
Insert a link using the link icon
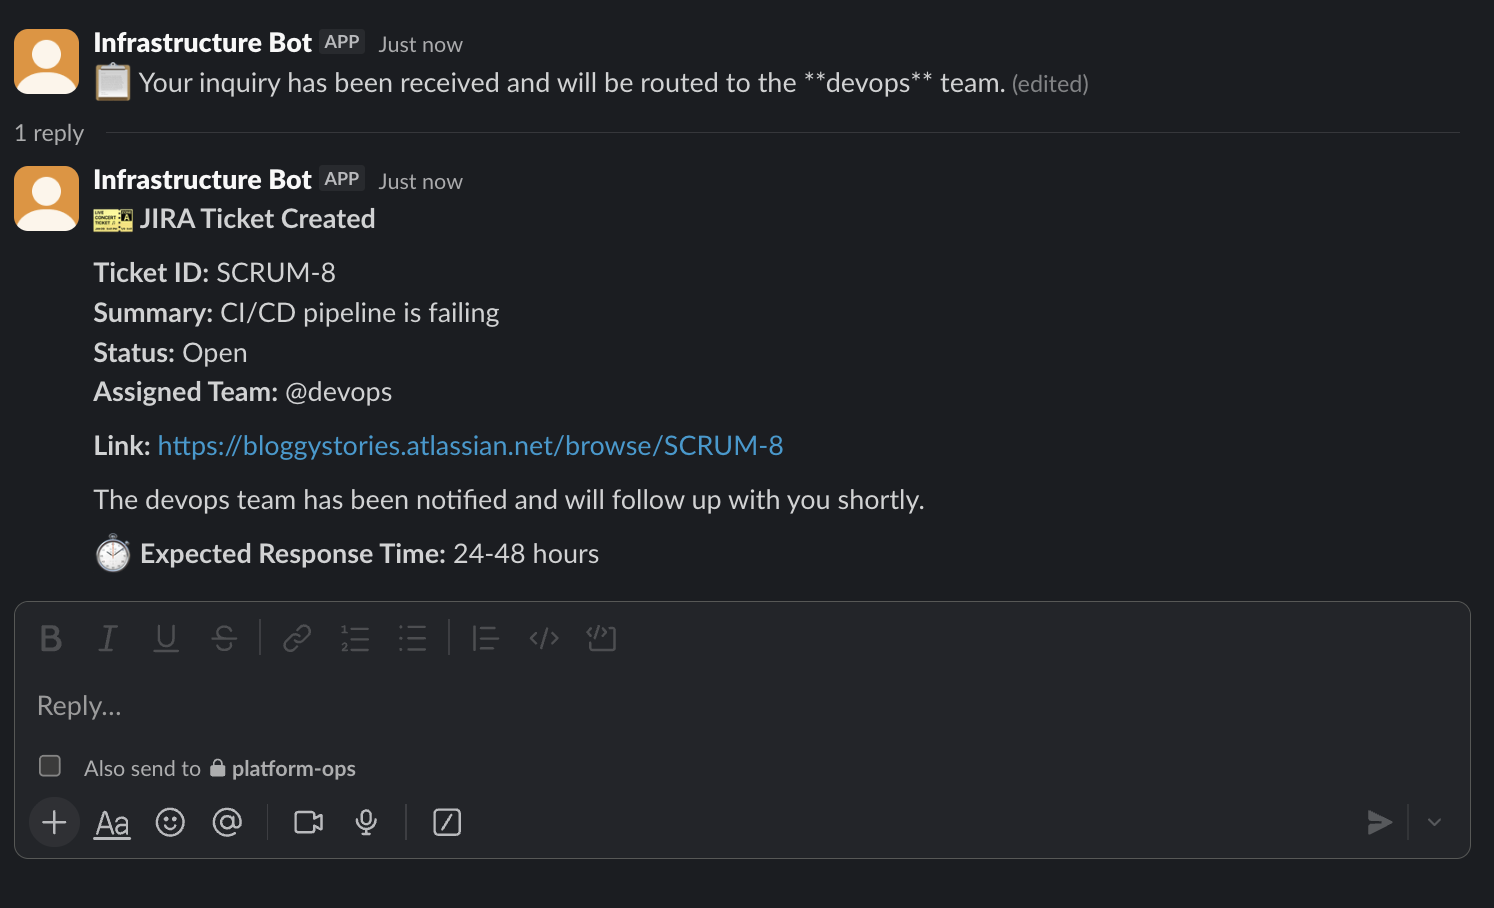click(x=296, y=638)
